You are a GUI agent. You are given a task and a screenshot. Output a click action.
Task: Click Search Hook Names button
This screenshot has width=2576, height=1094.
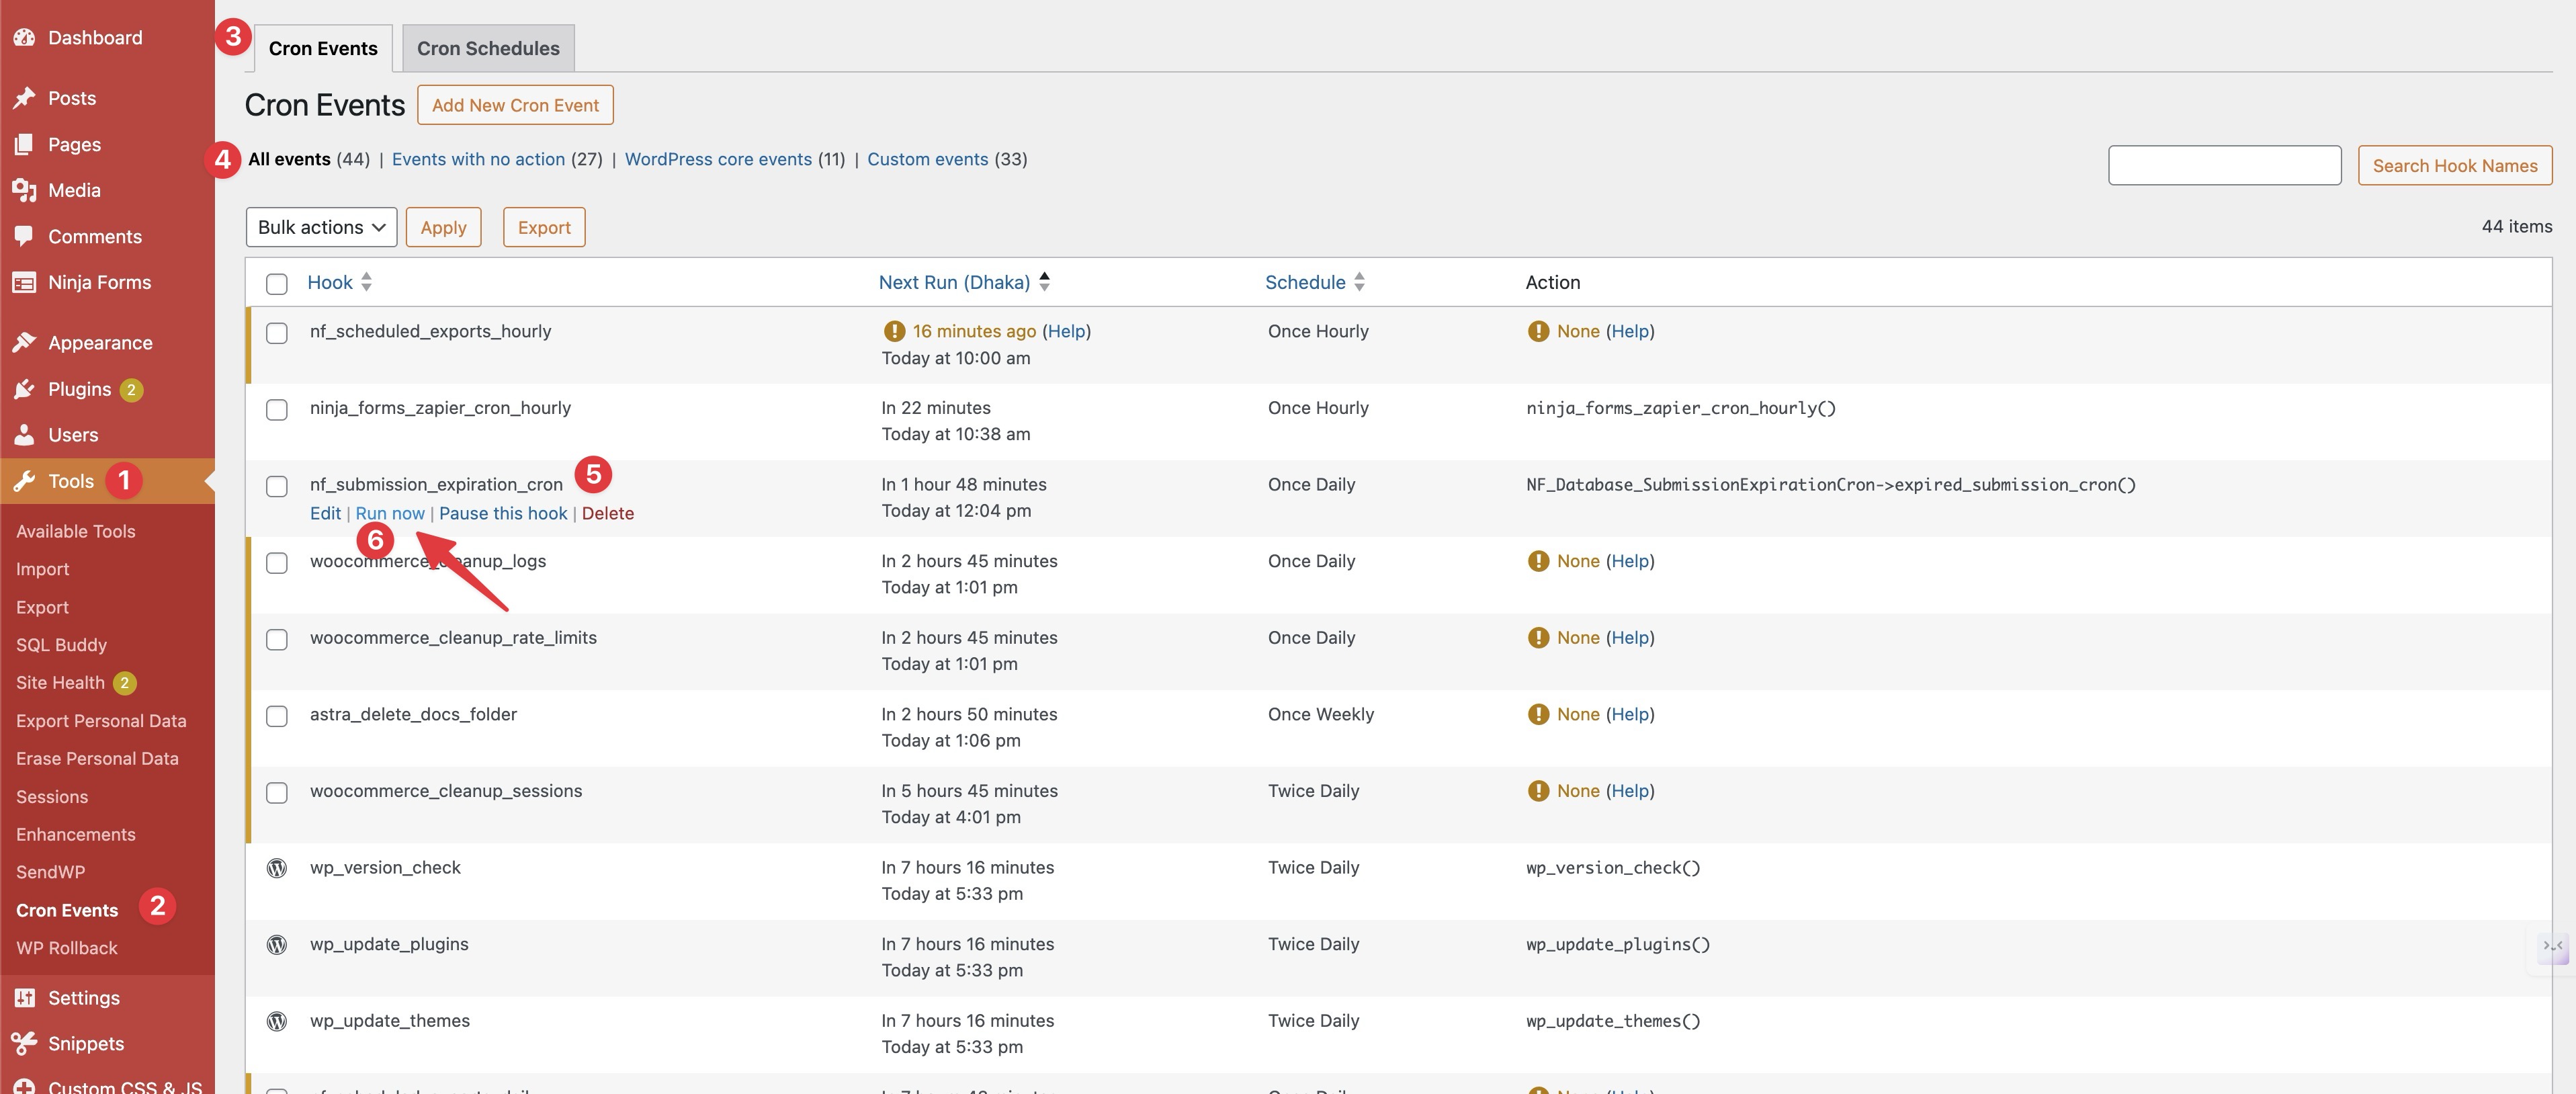coord(2455,165)
